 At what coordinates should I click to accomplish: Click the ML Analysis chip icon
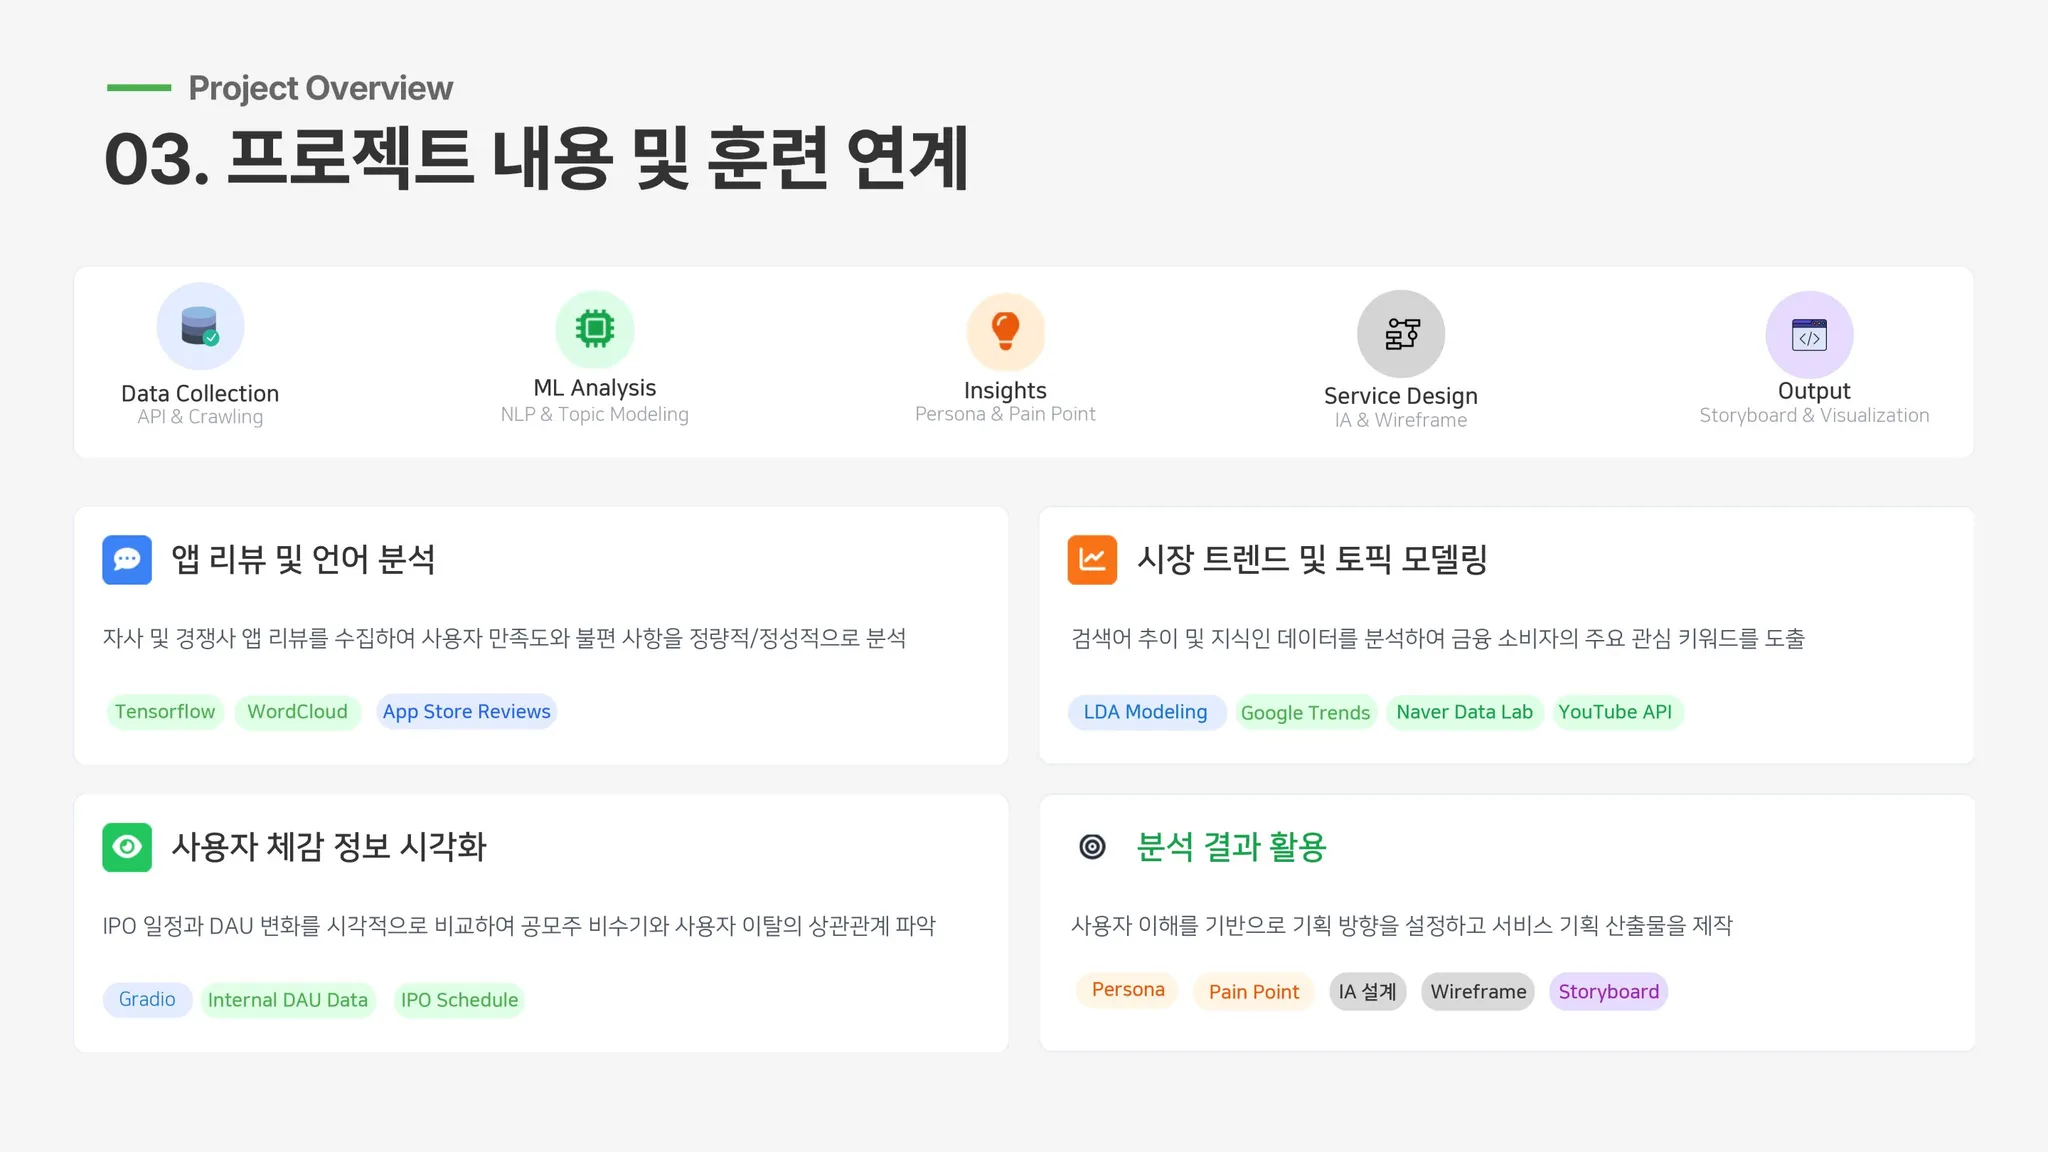pos(595,329)
